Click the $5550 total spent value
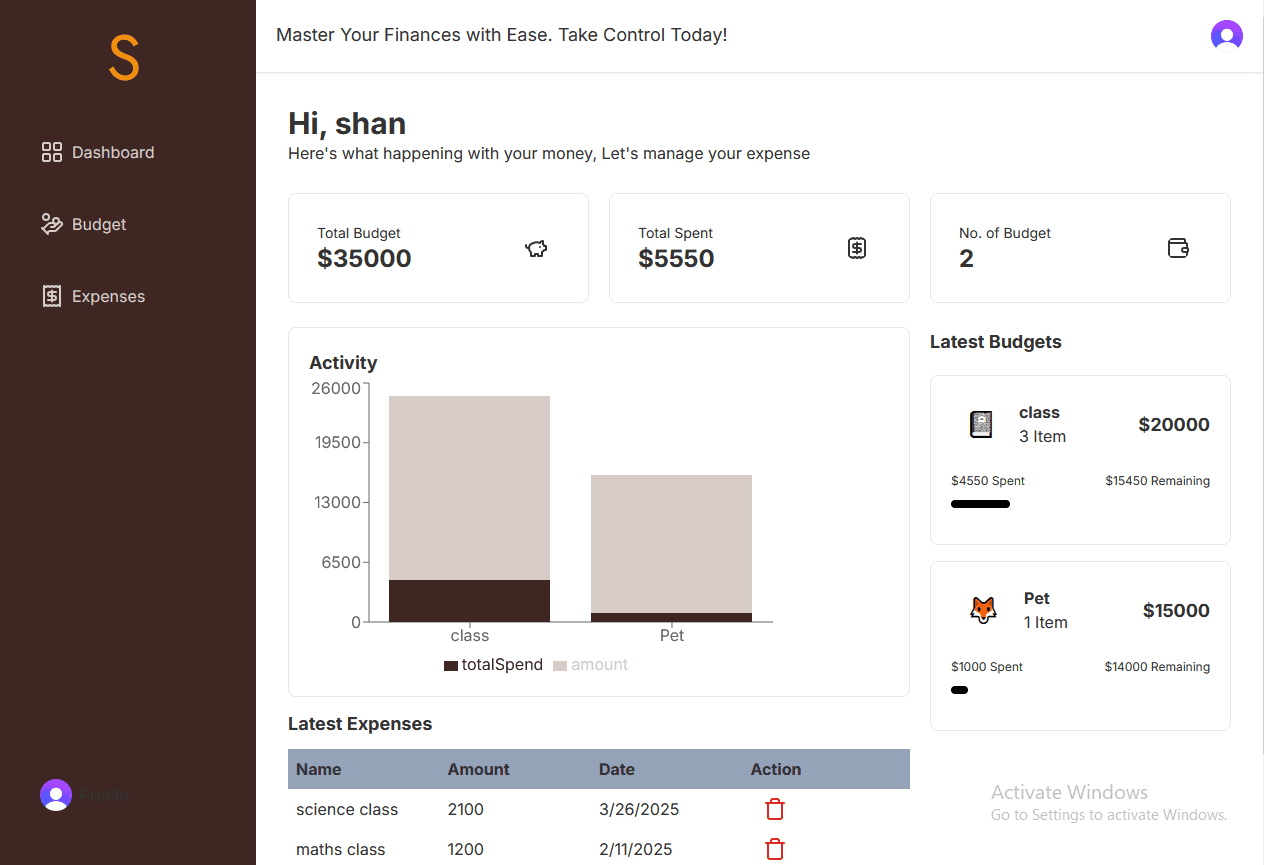 (676, 259)
